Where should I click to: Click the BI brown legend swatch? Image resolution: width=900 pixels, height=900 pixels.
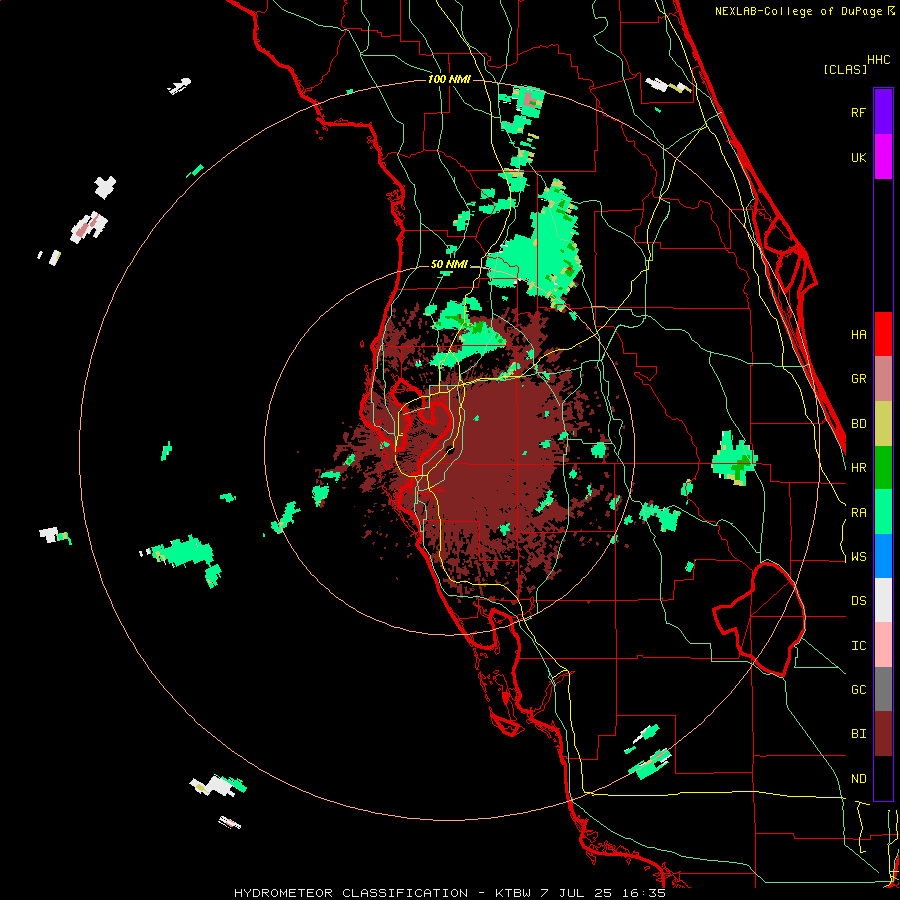coord(883,734)
